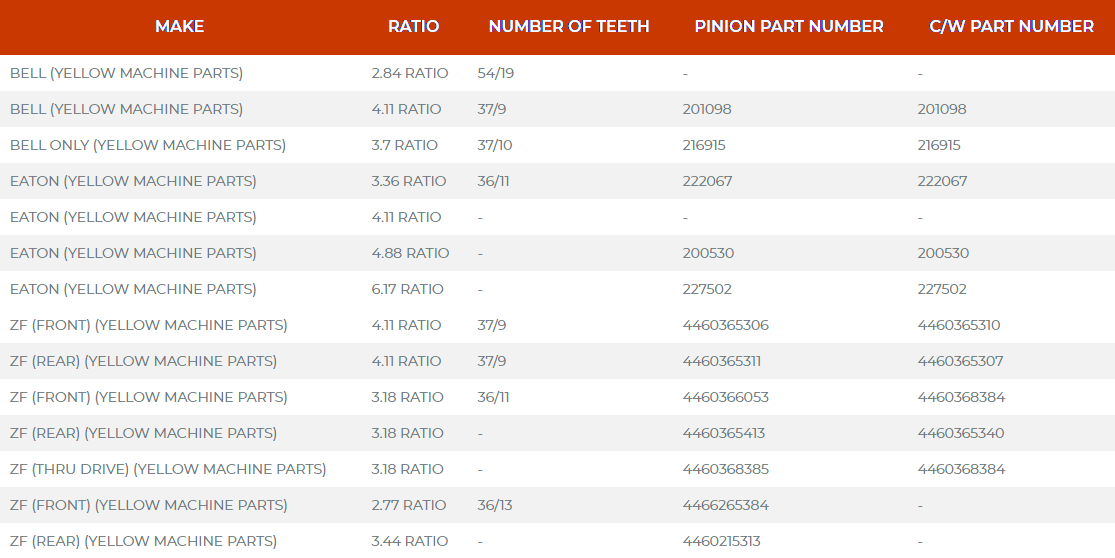
Task: Select C/W part number 4460365340
Action: (961, 433)
